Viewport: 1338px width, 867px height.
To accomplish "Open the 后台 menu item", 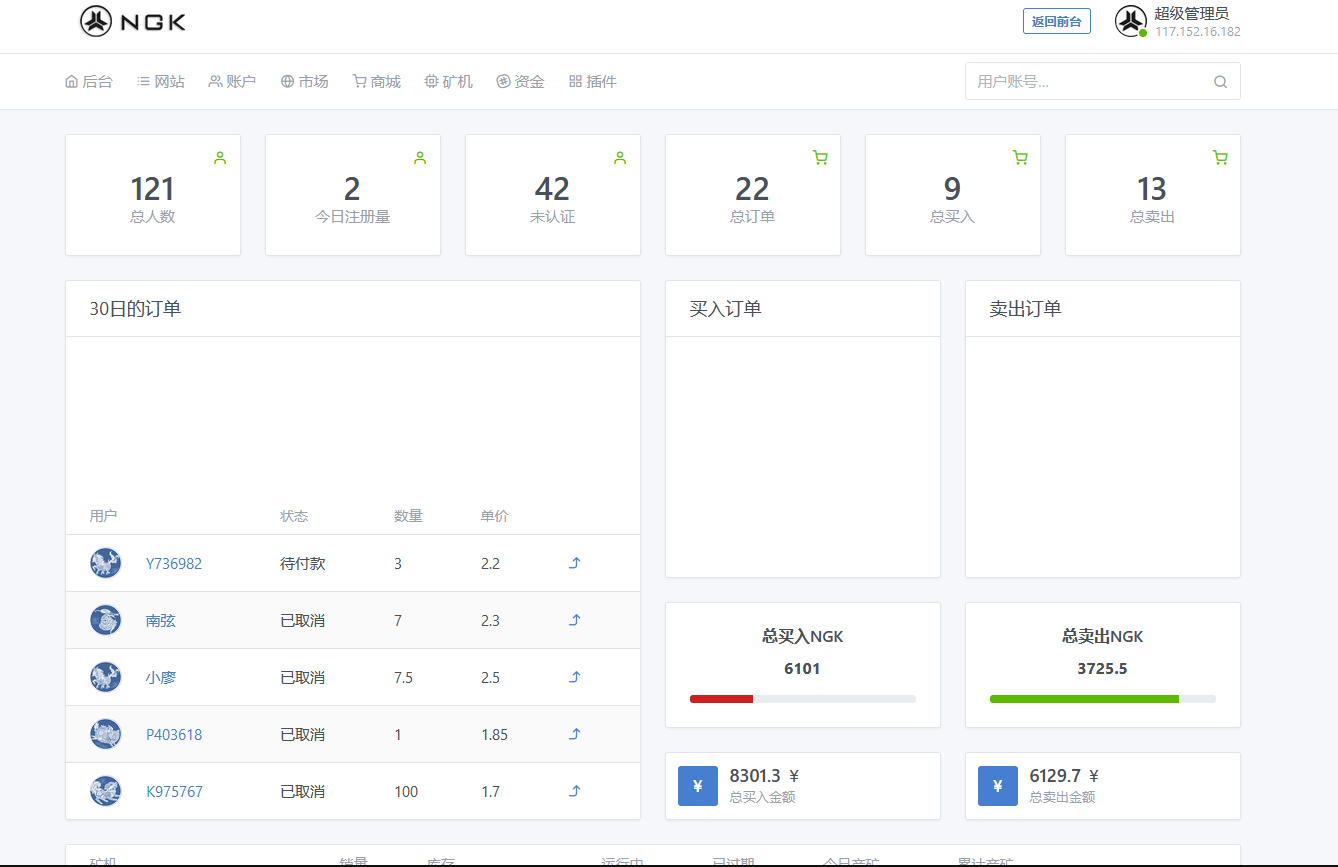I will tap(88, 82).
